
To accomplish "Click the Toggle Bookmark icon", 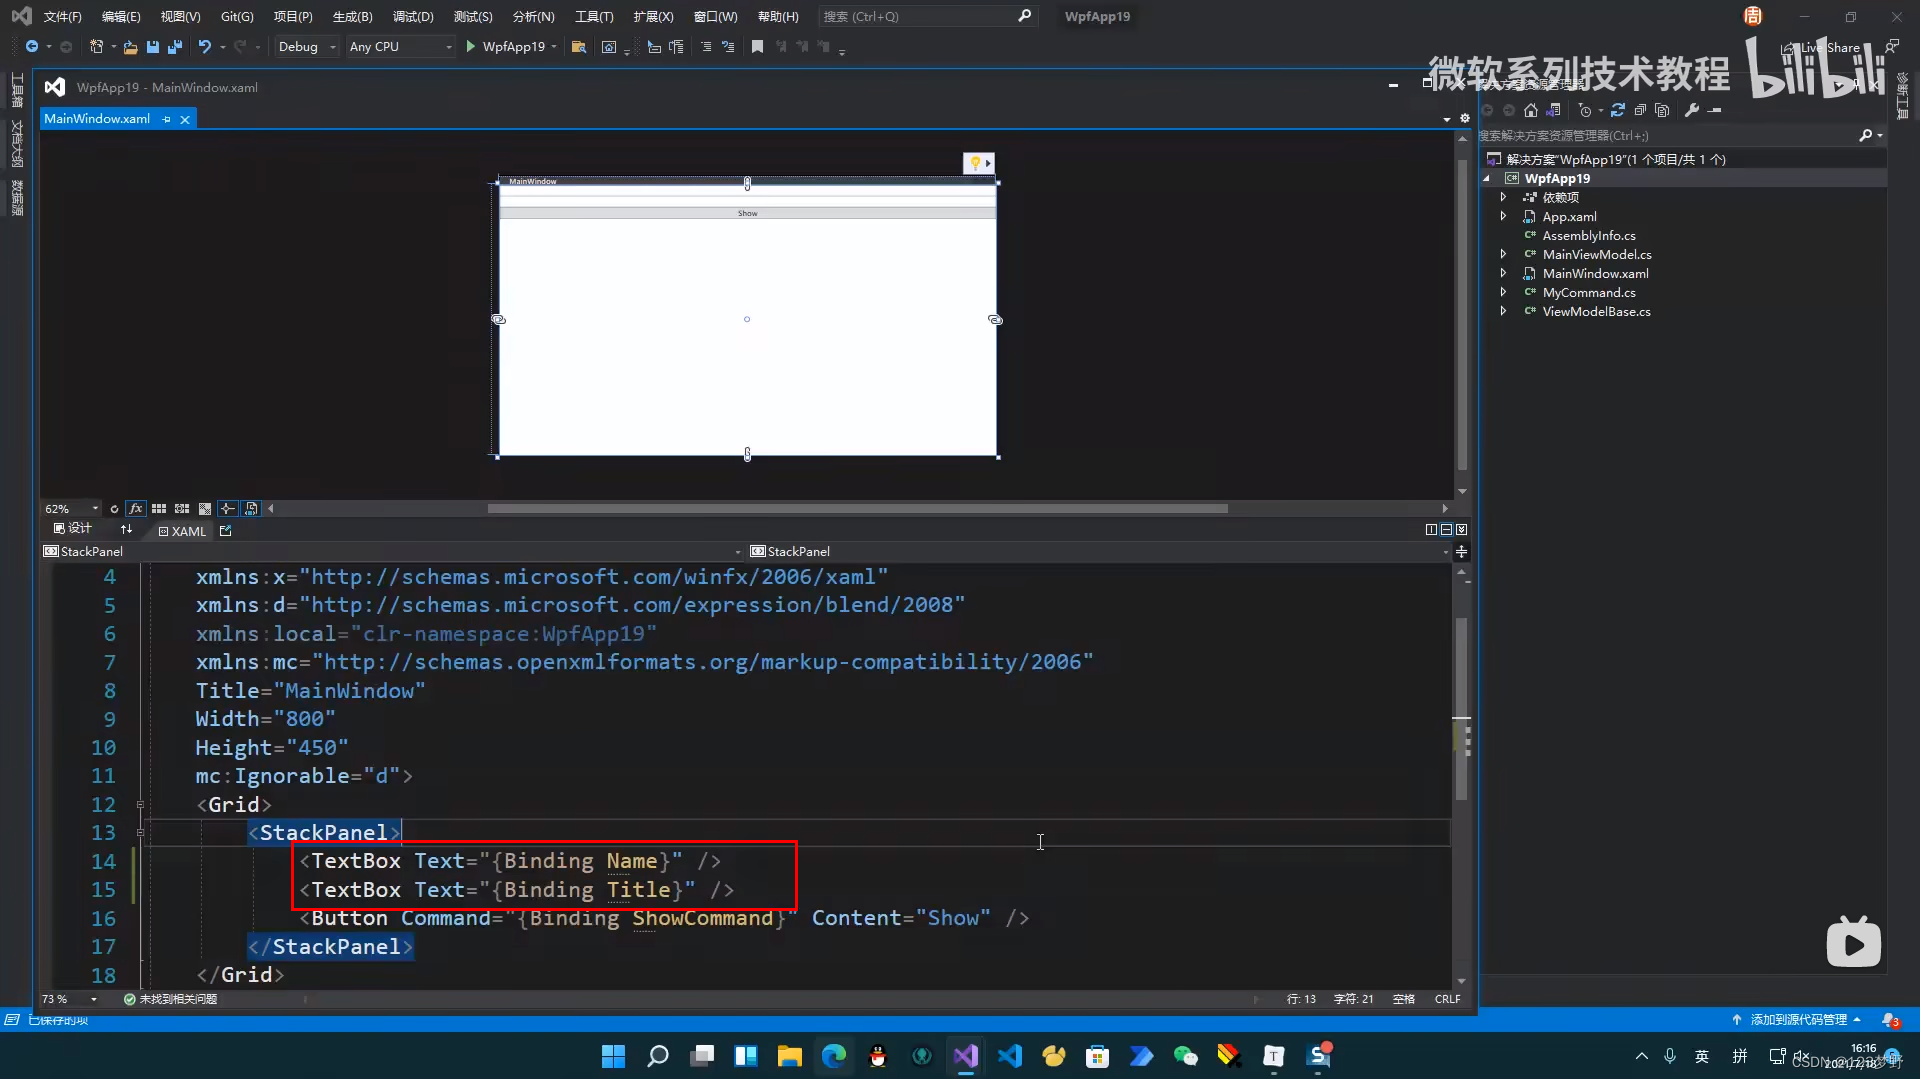I will pyautogui.click(x=757, y=47).
